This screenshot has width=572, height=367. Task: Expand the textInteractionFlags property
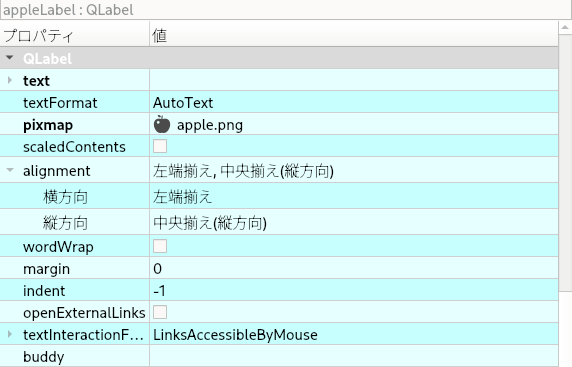[x=10, y=334]
